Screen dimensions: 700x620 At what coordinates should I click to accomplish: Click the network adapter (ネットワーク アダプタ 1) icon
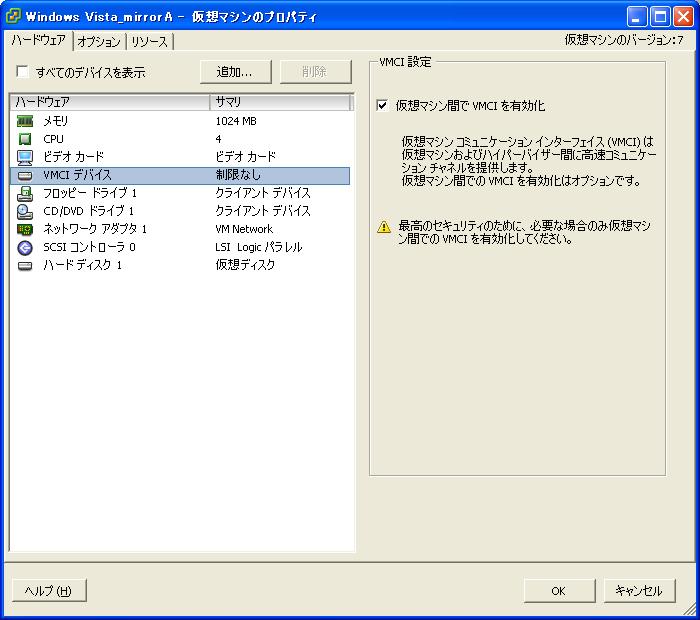point(25,229)
